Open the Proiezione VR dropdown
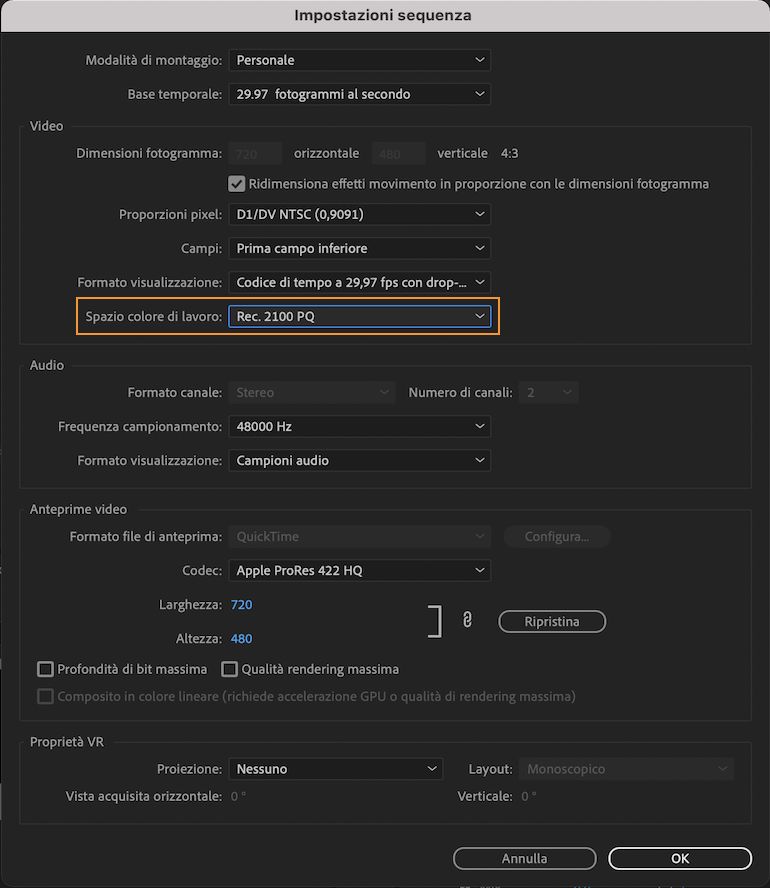 335,769
